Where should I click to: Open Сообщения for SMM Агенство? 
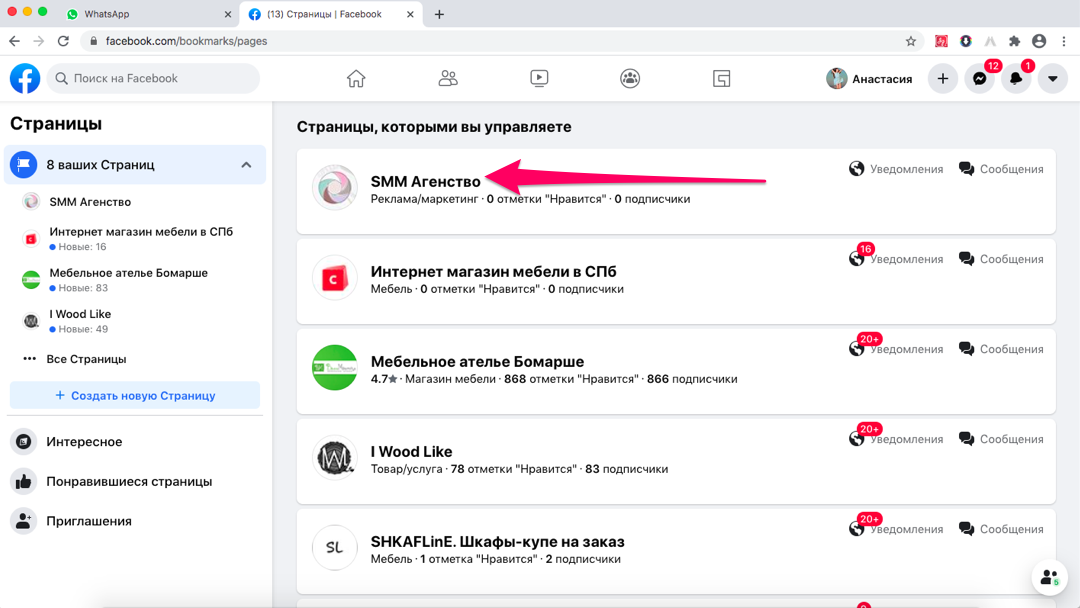click(1001, 169)
